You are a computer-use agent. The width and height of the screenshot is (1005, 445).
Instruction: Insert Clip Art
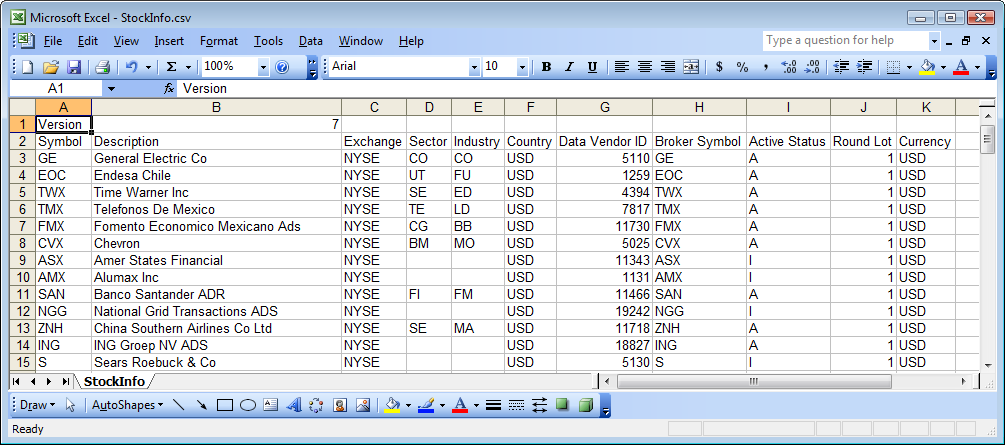[339, 405]
